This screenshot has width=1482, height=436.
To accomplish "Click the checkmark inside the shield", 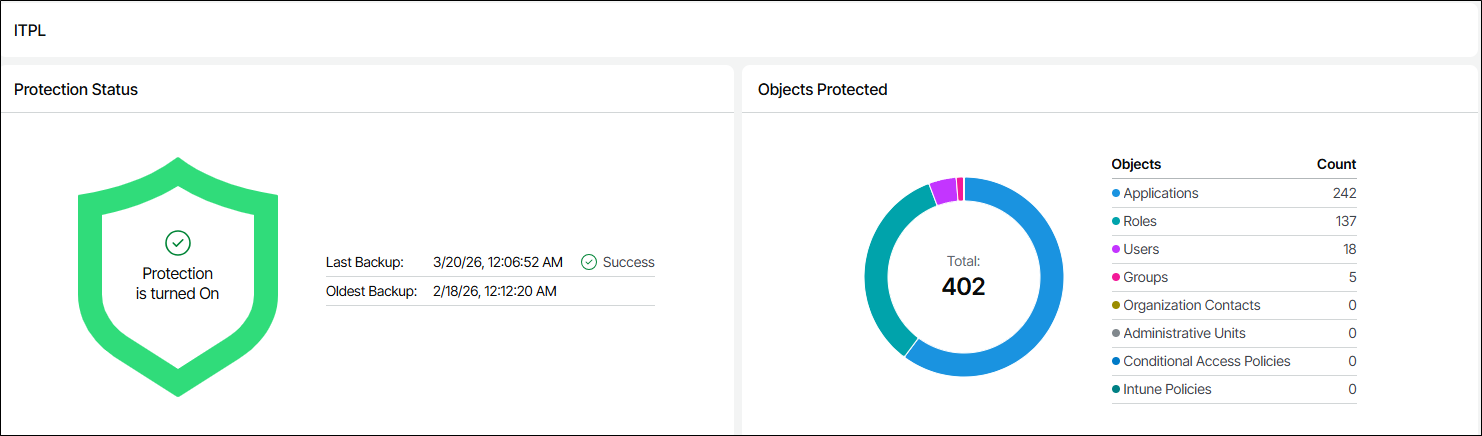I will pos(178,242).
